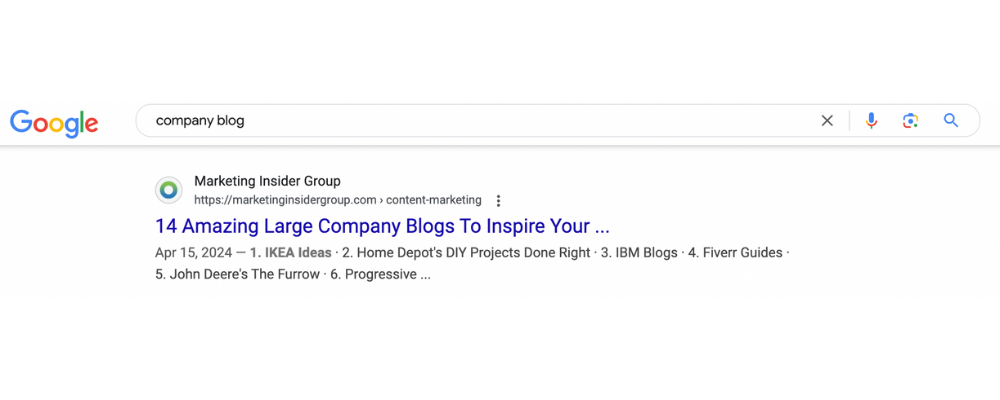Click the Marketing Insider Group favicon
The image size is (1000, 400).
169,190
